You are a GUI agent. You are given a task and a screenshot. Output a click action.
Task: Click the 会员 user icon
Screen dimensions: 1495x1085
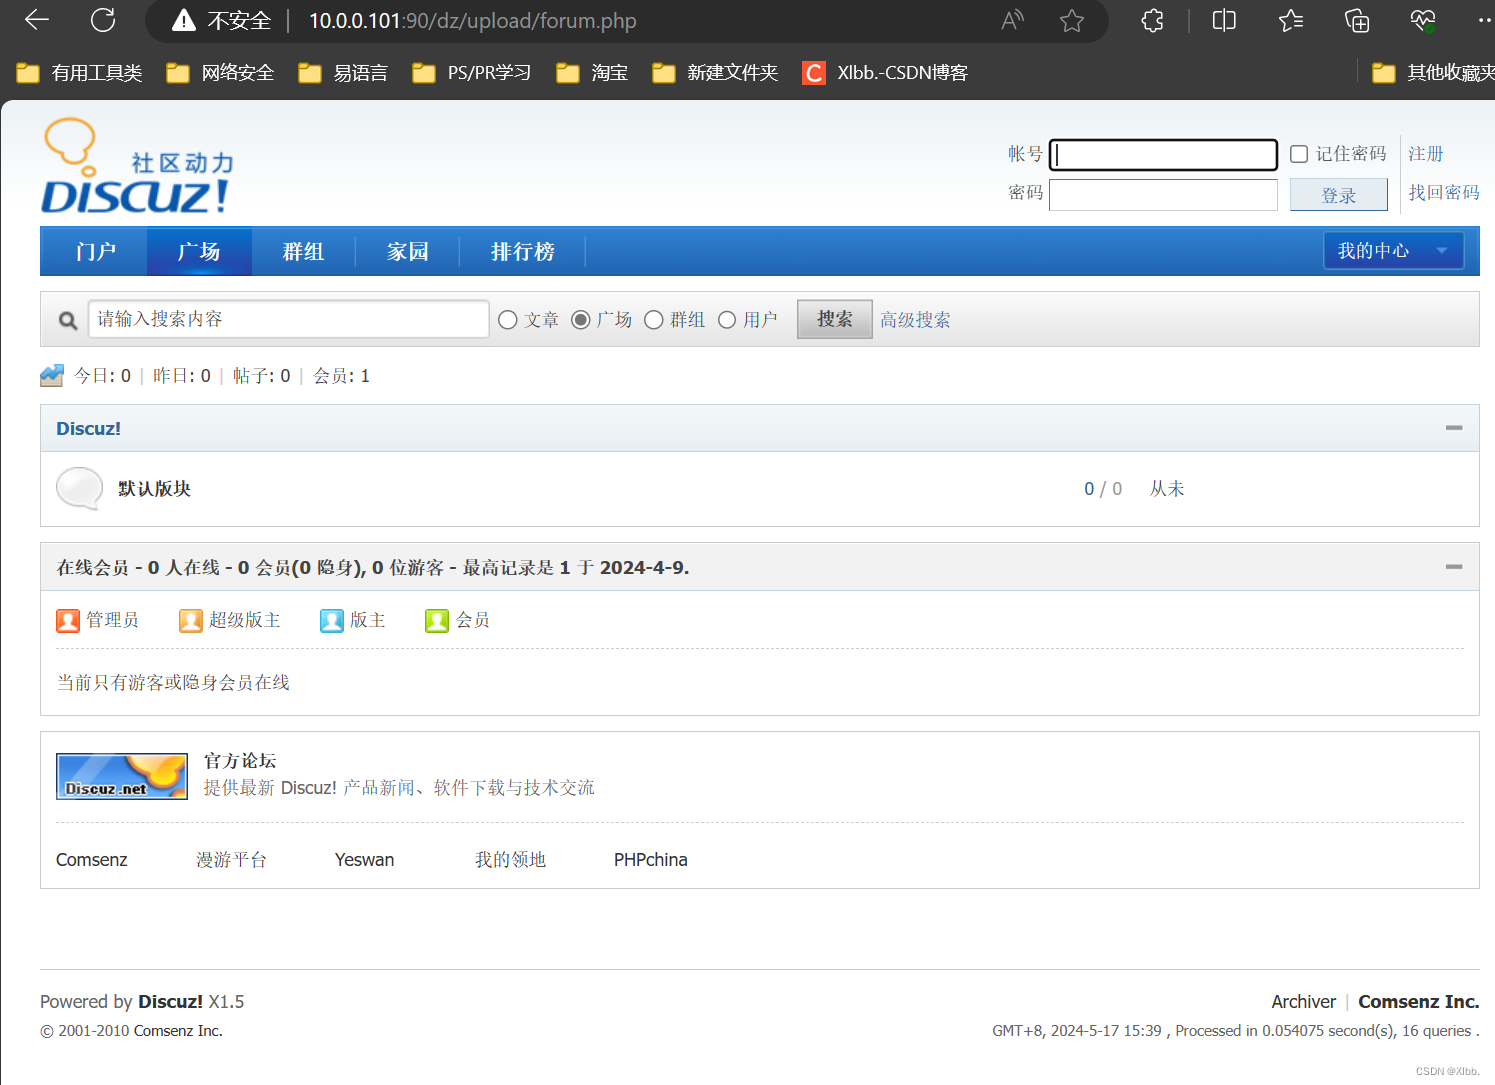[x=437, y=621]
